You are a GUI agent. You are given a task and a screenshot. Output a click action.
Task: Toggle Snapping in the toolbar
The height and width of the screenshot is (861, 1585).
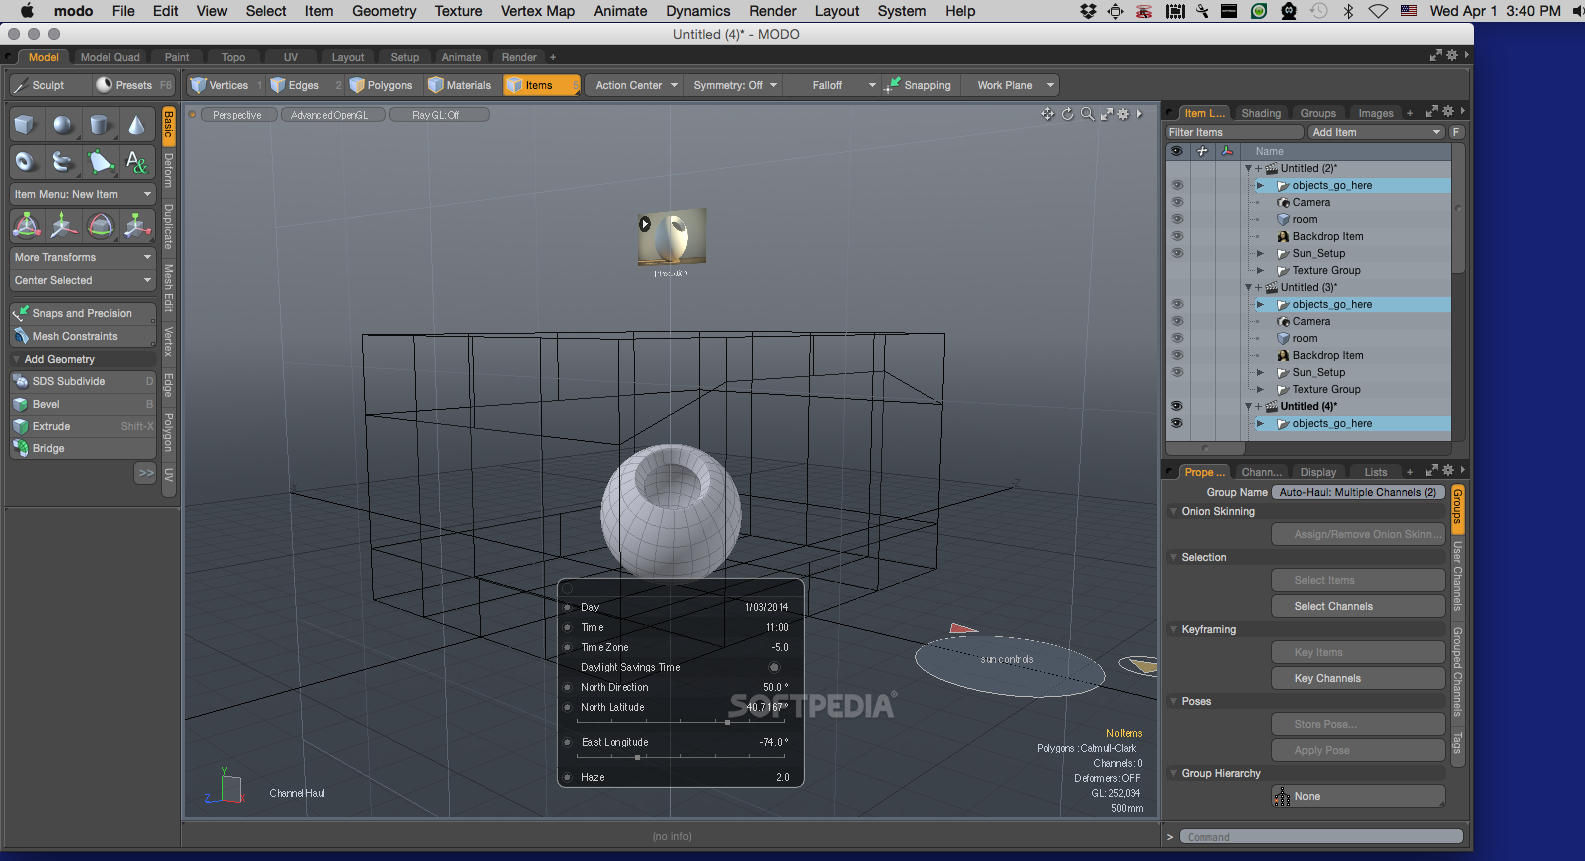918,85
